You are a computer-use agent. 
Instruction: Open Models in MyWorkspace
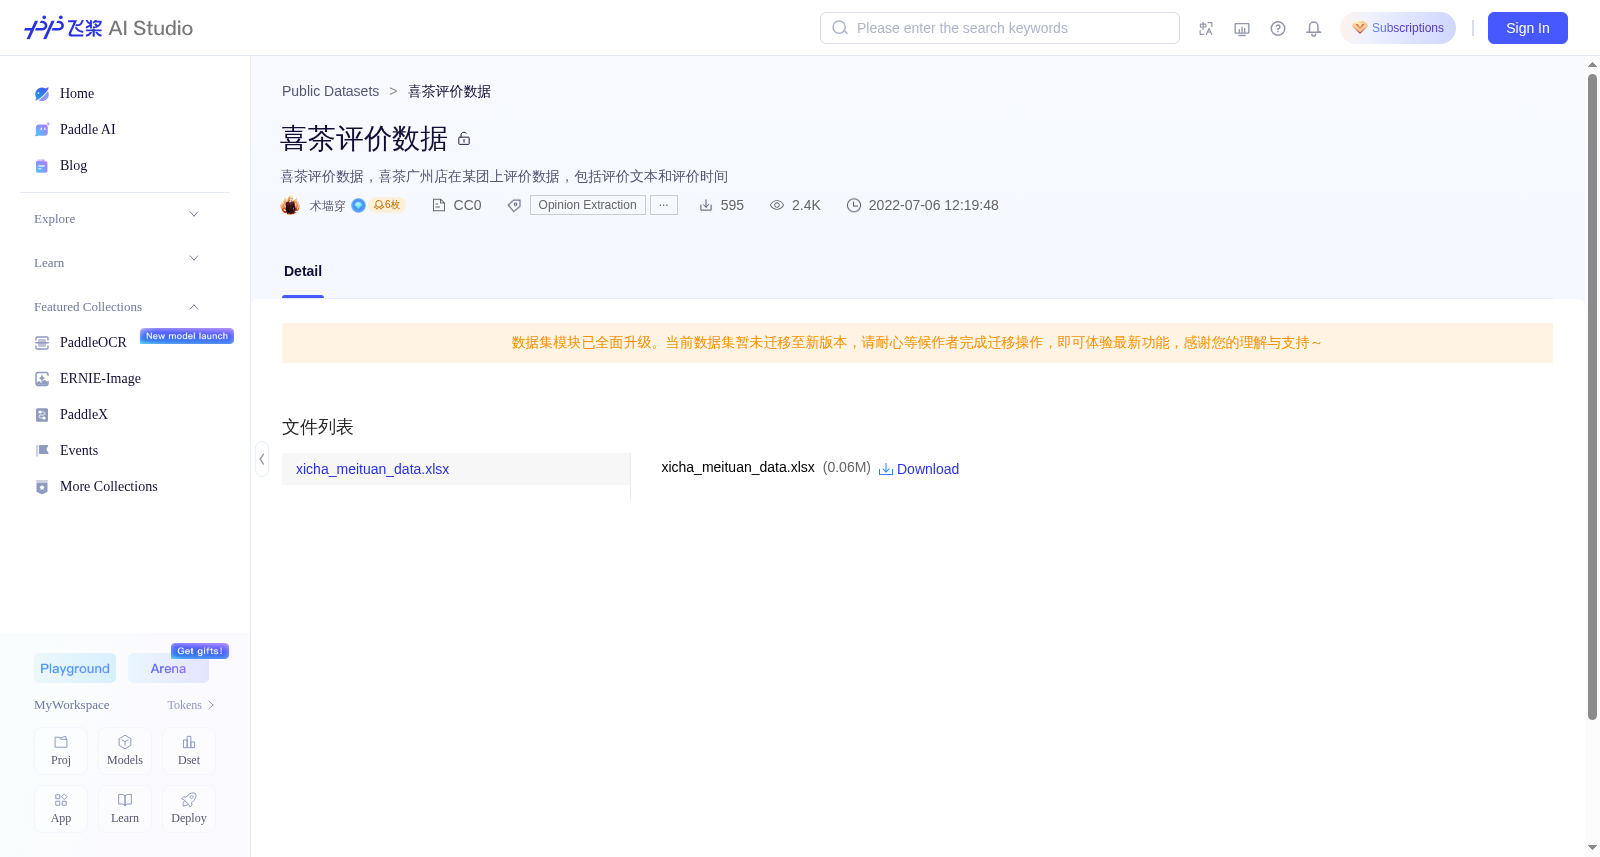(x=125, y=751)
